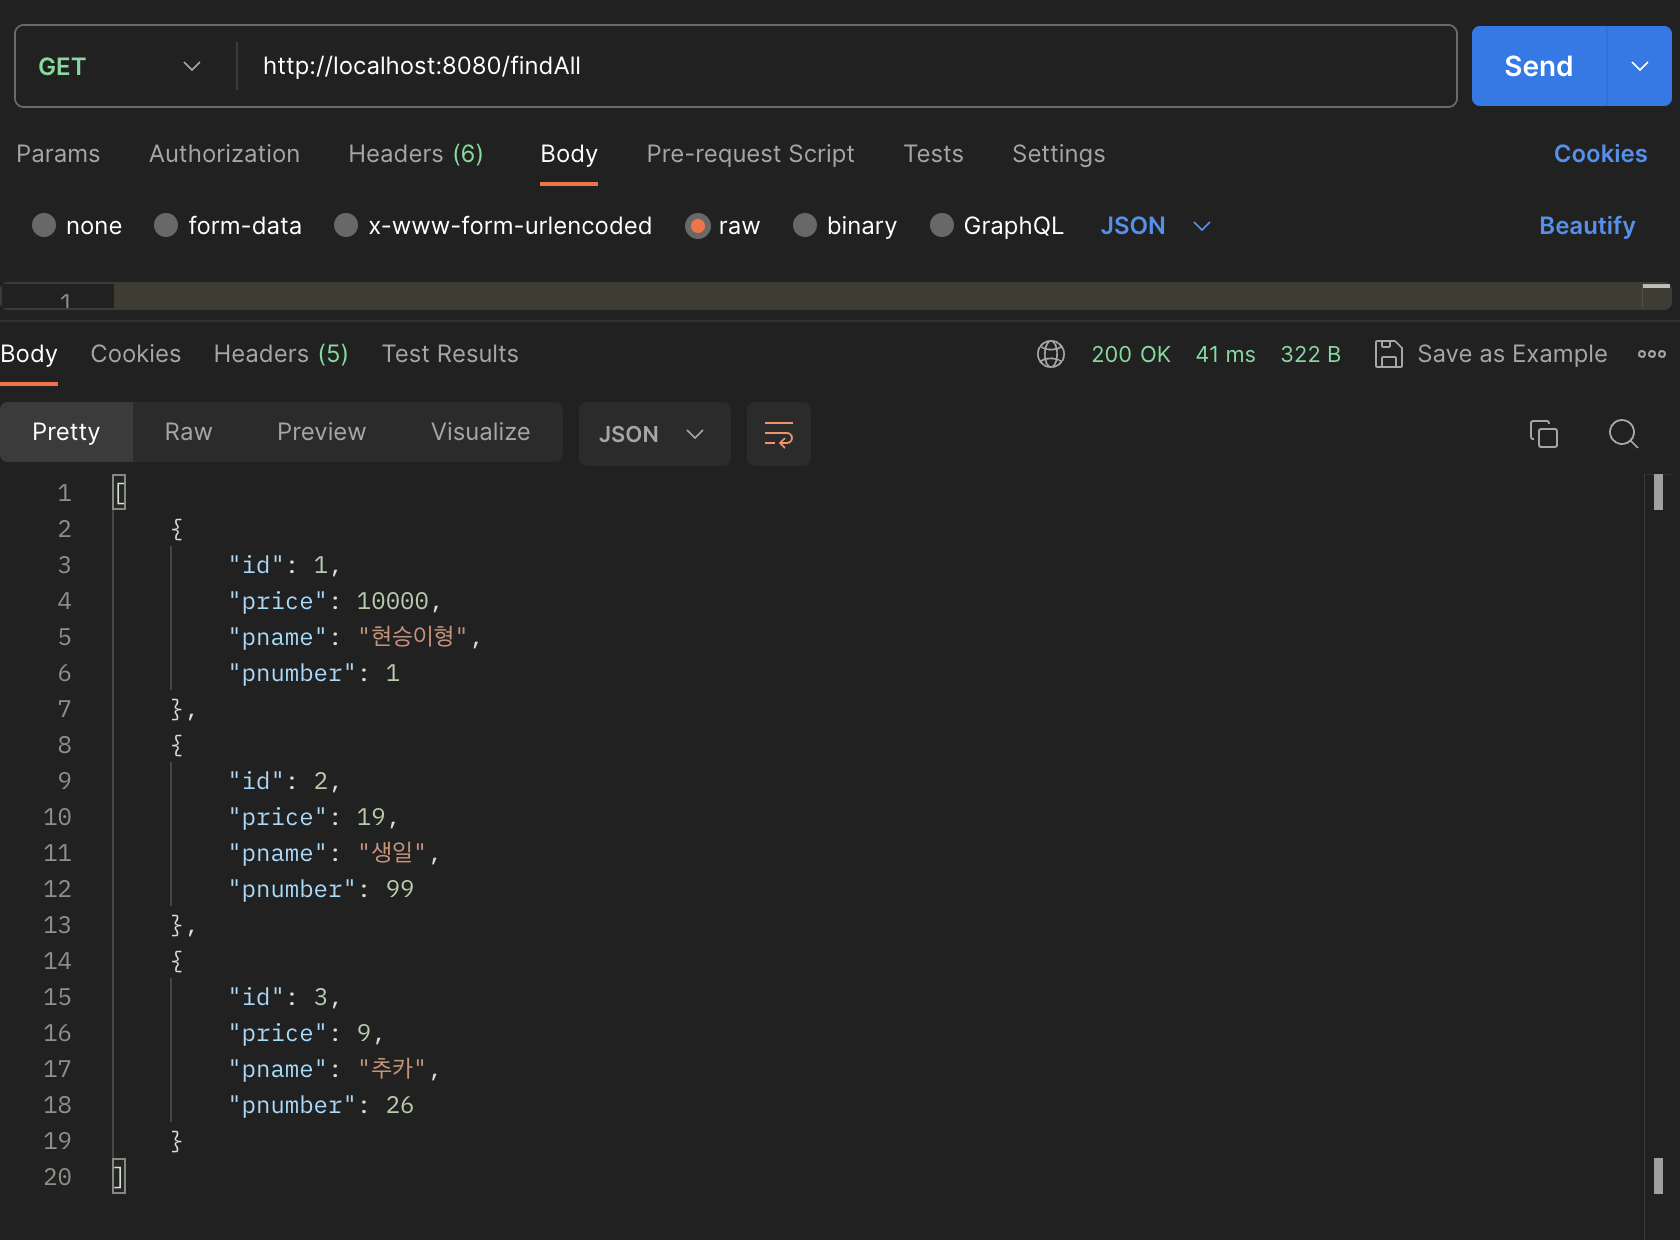Open the JSON format dropdown in response toolbar
The width and height of the screenshot is (1680, 1240).
point(654,434)
